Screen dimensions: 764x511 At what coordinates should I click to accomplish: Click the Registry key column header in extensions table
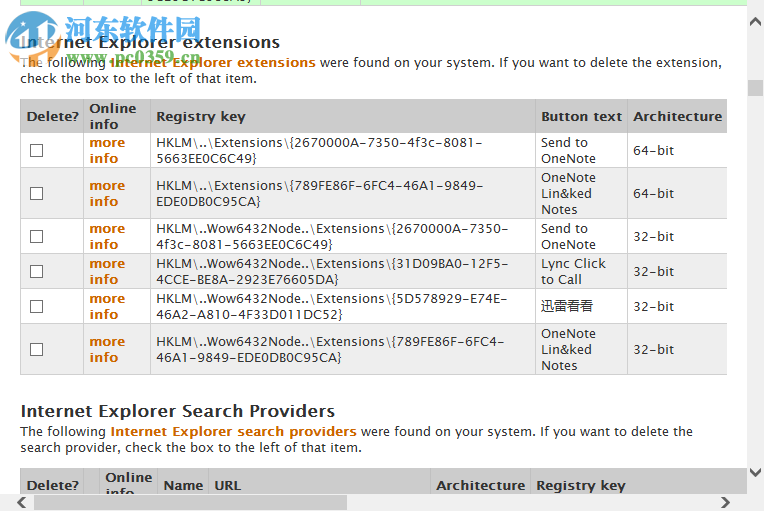(x=201, y=117)
